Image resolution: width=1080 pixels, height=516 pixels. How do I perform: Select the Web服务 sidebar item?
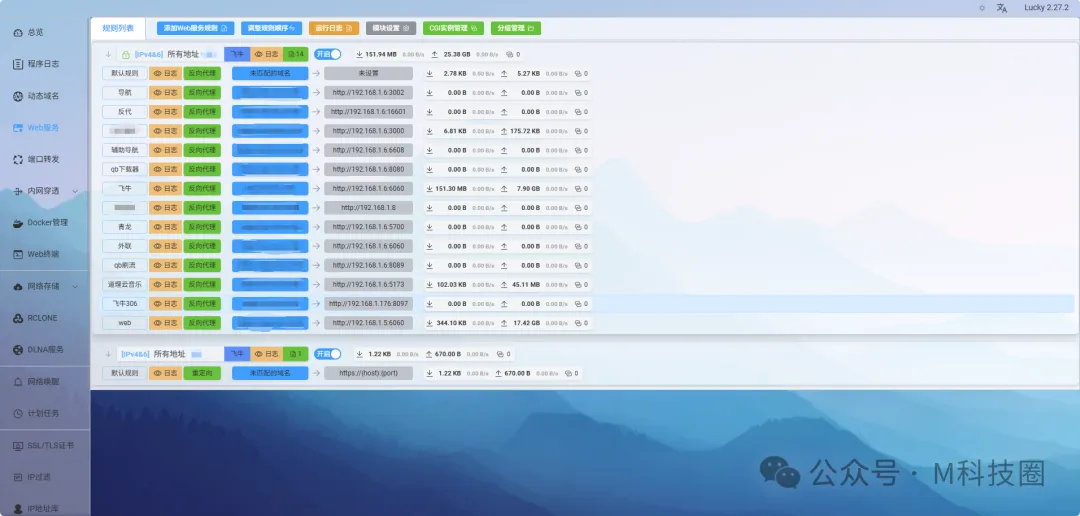click(x=36, y=127)
